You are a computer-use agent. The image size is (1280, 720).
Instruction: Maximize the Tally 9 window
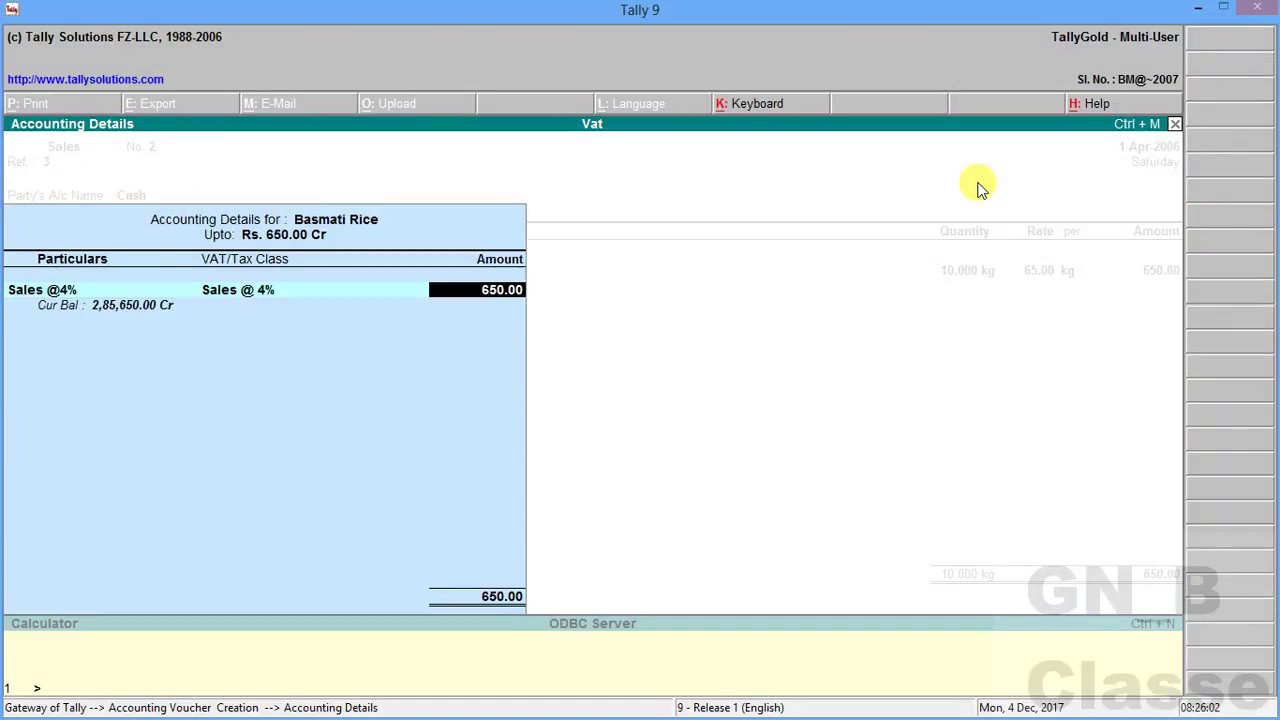(x=1223, y=8)
